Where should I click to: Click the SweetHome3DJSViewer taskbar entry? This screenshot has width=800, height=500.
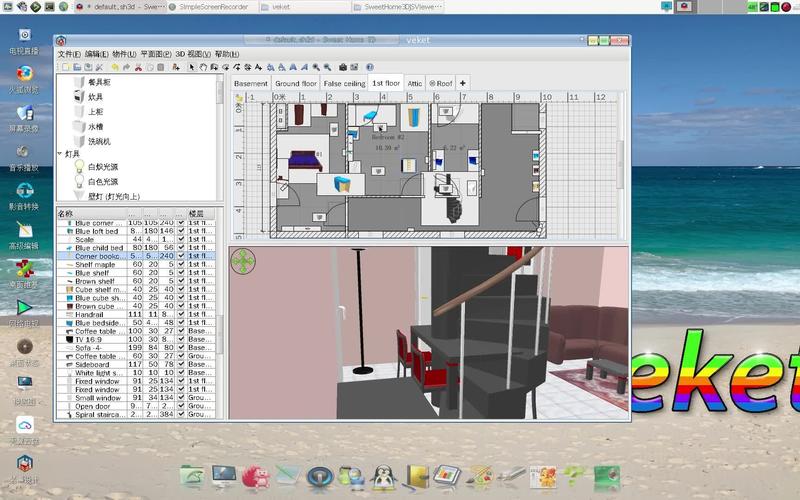pyautogui.click(x=398, y=7)
